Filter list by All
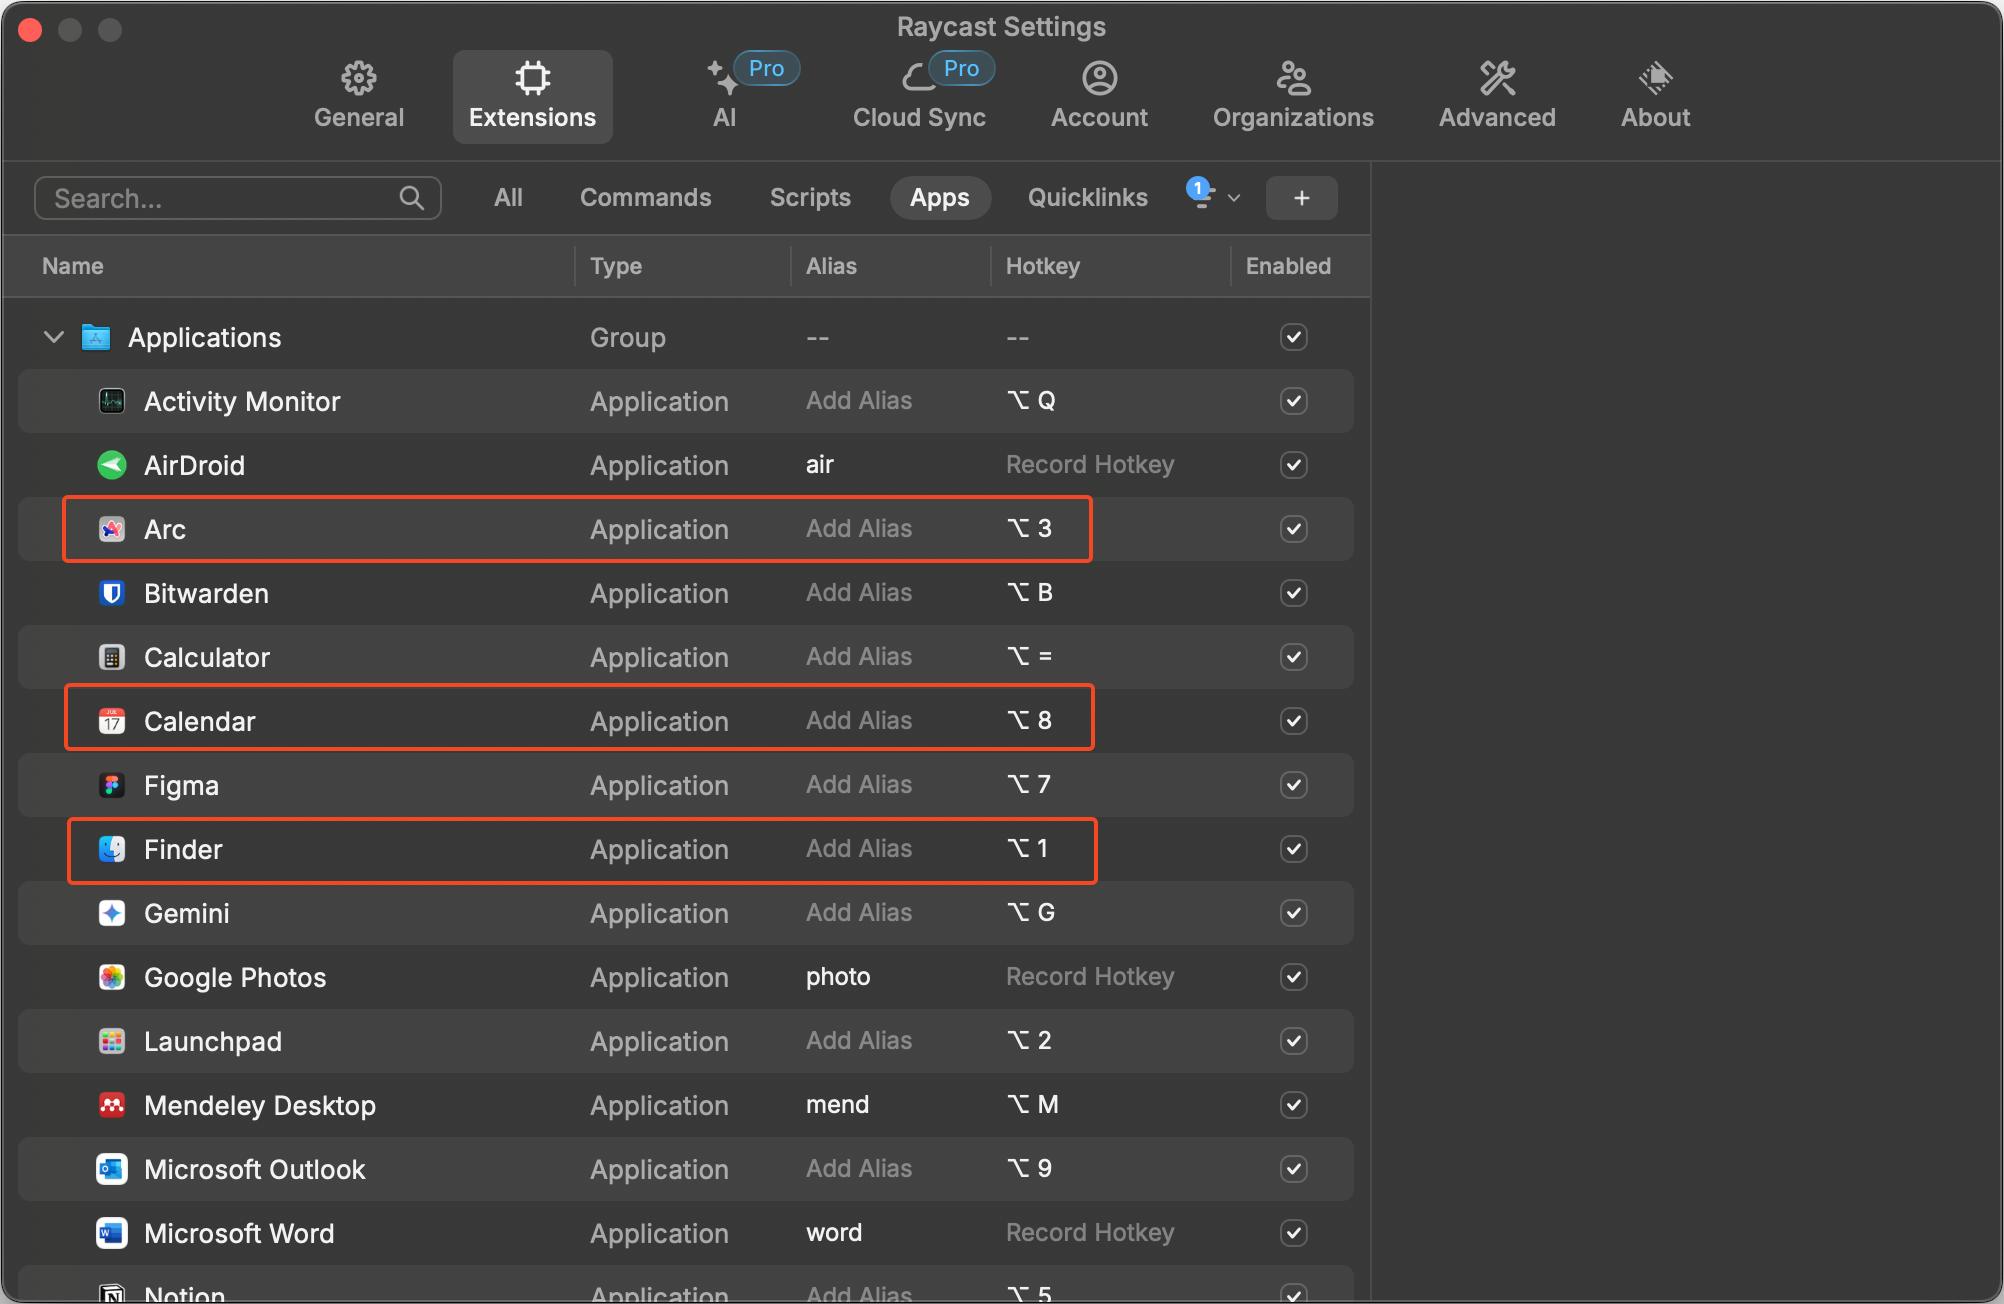 (x=508, y=197)
